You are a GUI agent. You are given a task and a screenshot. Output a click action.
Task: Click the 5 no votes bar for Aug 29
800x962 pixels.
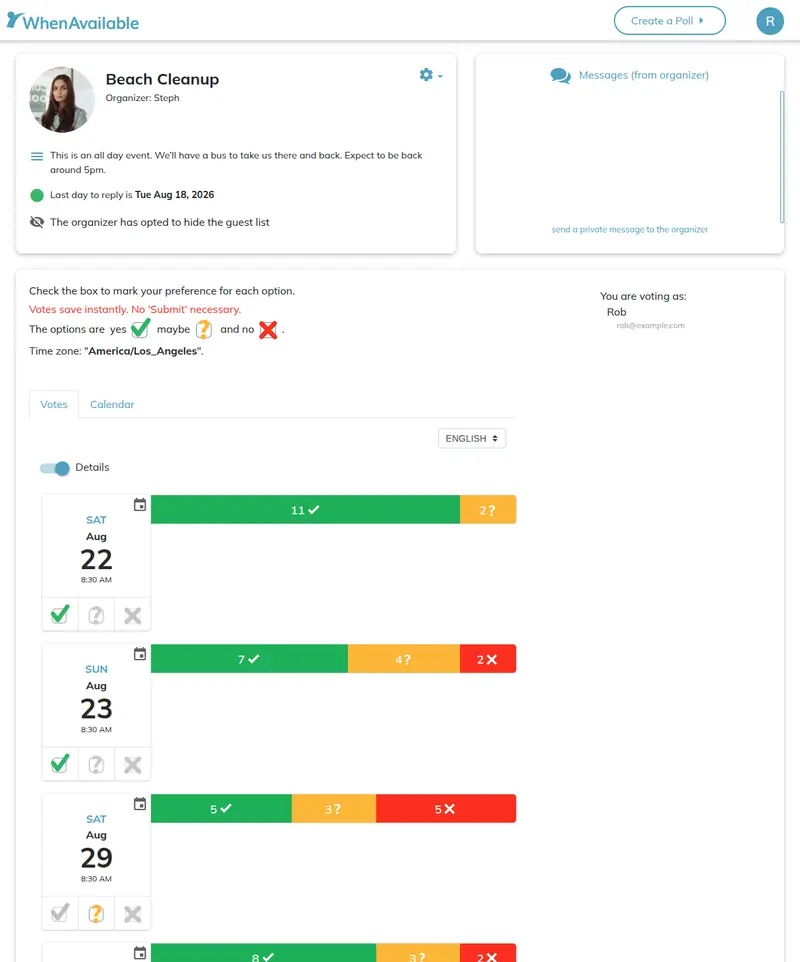(x=446, y=809)
